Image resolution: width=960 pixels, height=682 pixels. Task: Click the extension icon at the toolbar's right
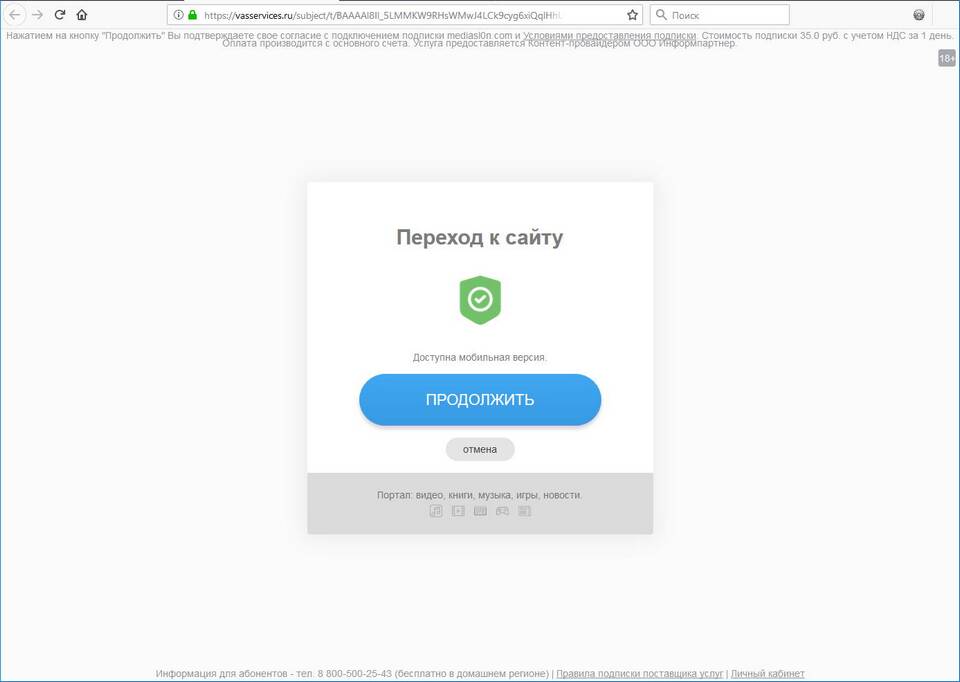point(918,15)
